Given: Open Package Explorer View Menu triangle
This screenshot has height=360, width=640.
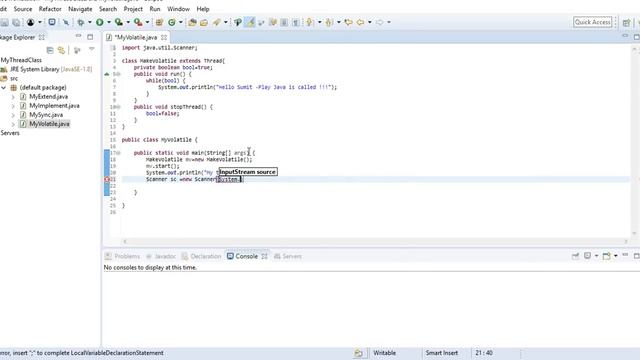Looking at the screenshot, I should [91, 49].
